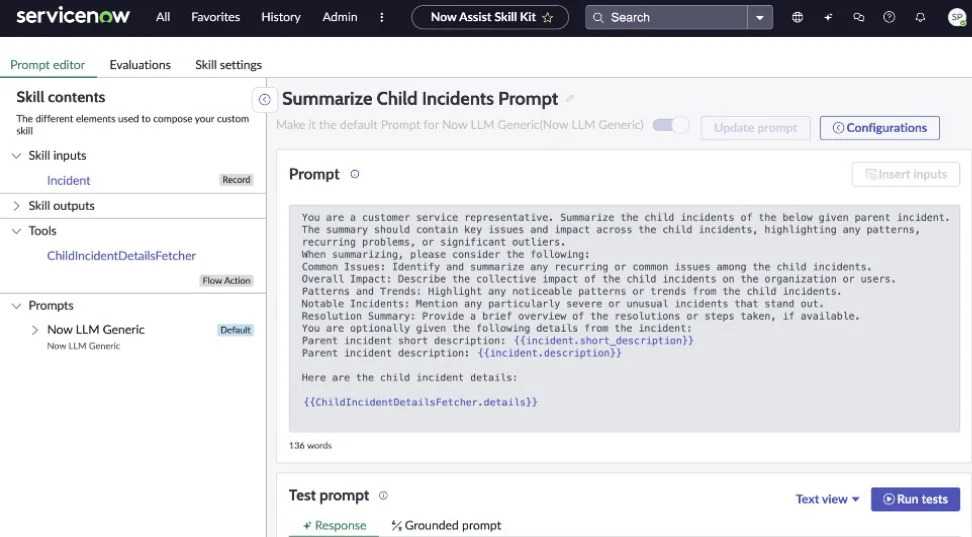The height and width of the screenshot is (537, 972).
Task: Click the Run tests button
Action: (x=915, y=499)
